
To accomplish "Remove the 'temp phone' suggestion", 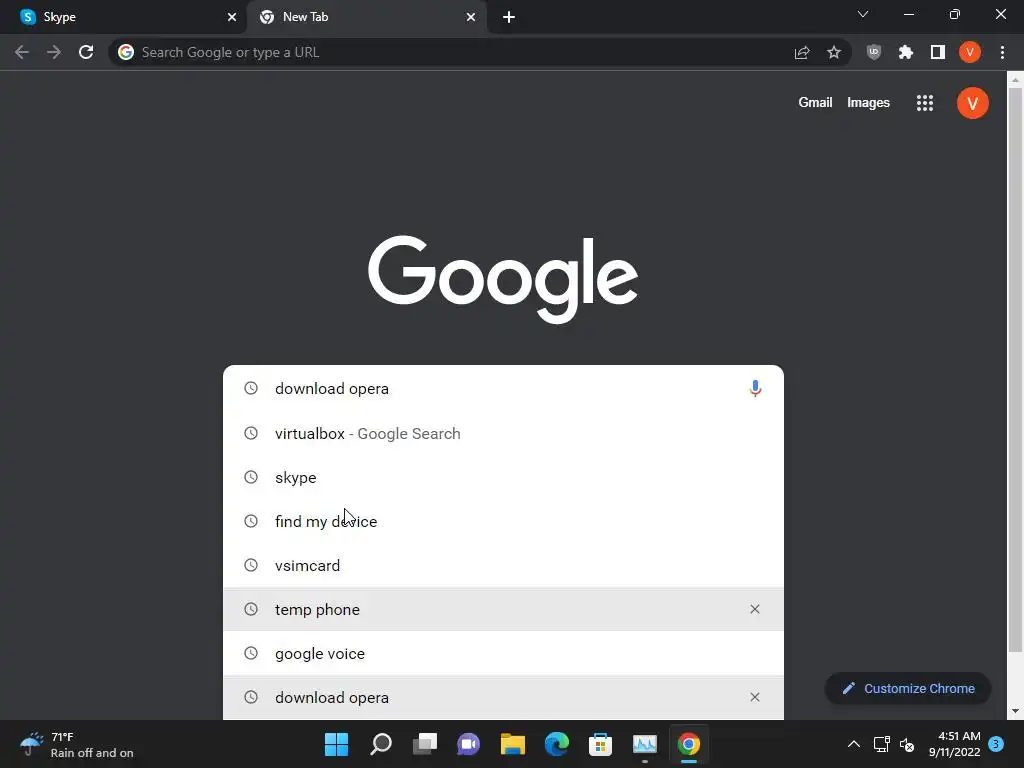I will [755, 609].
